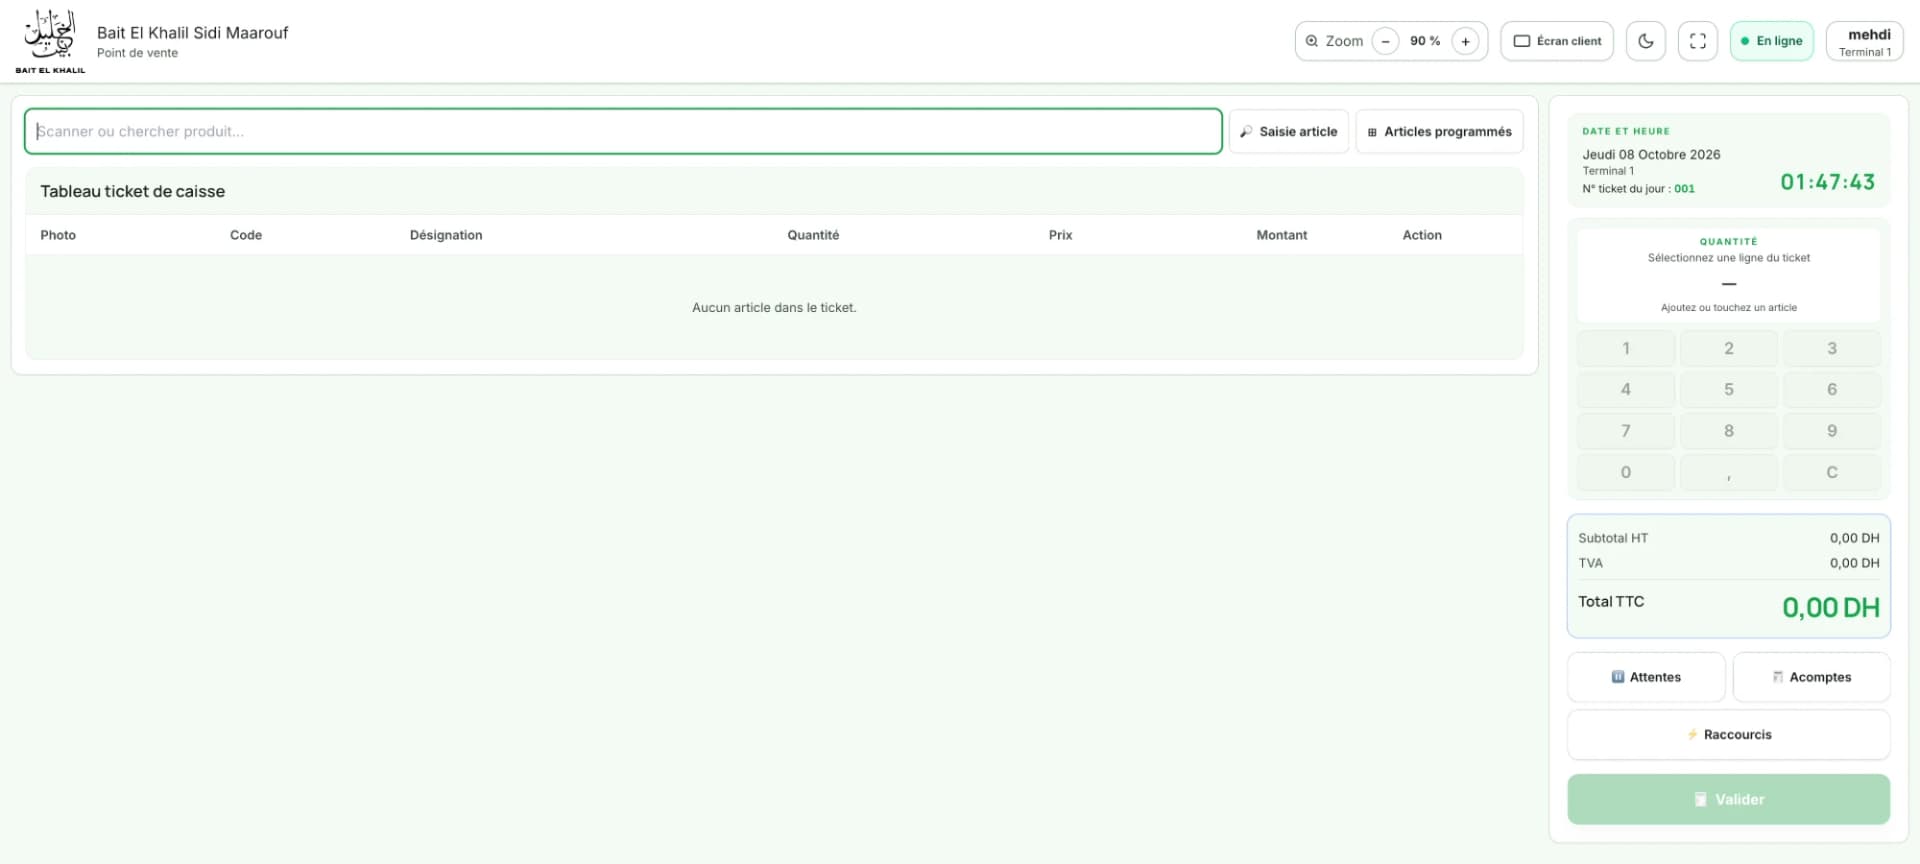Screen dimensions: 1920x864
Task: Enter fullscreen mode icon
Action: point(1698,41)
